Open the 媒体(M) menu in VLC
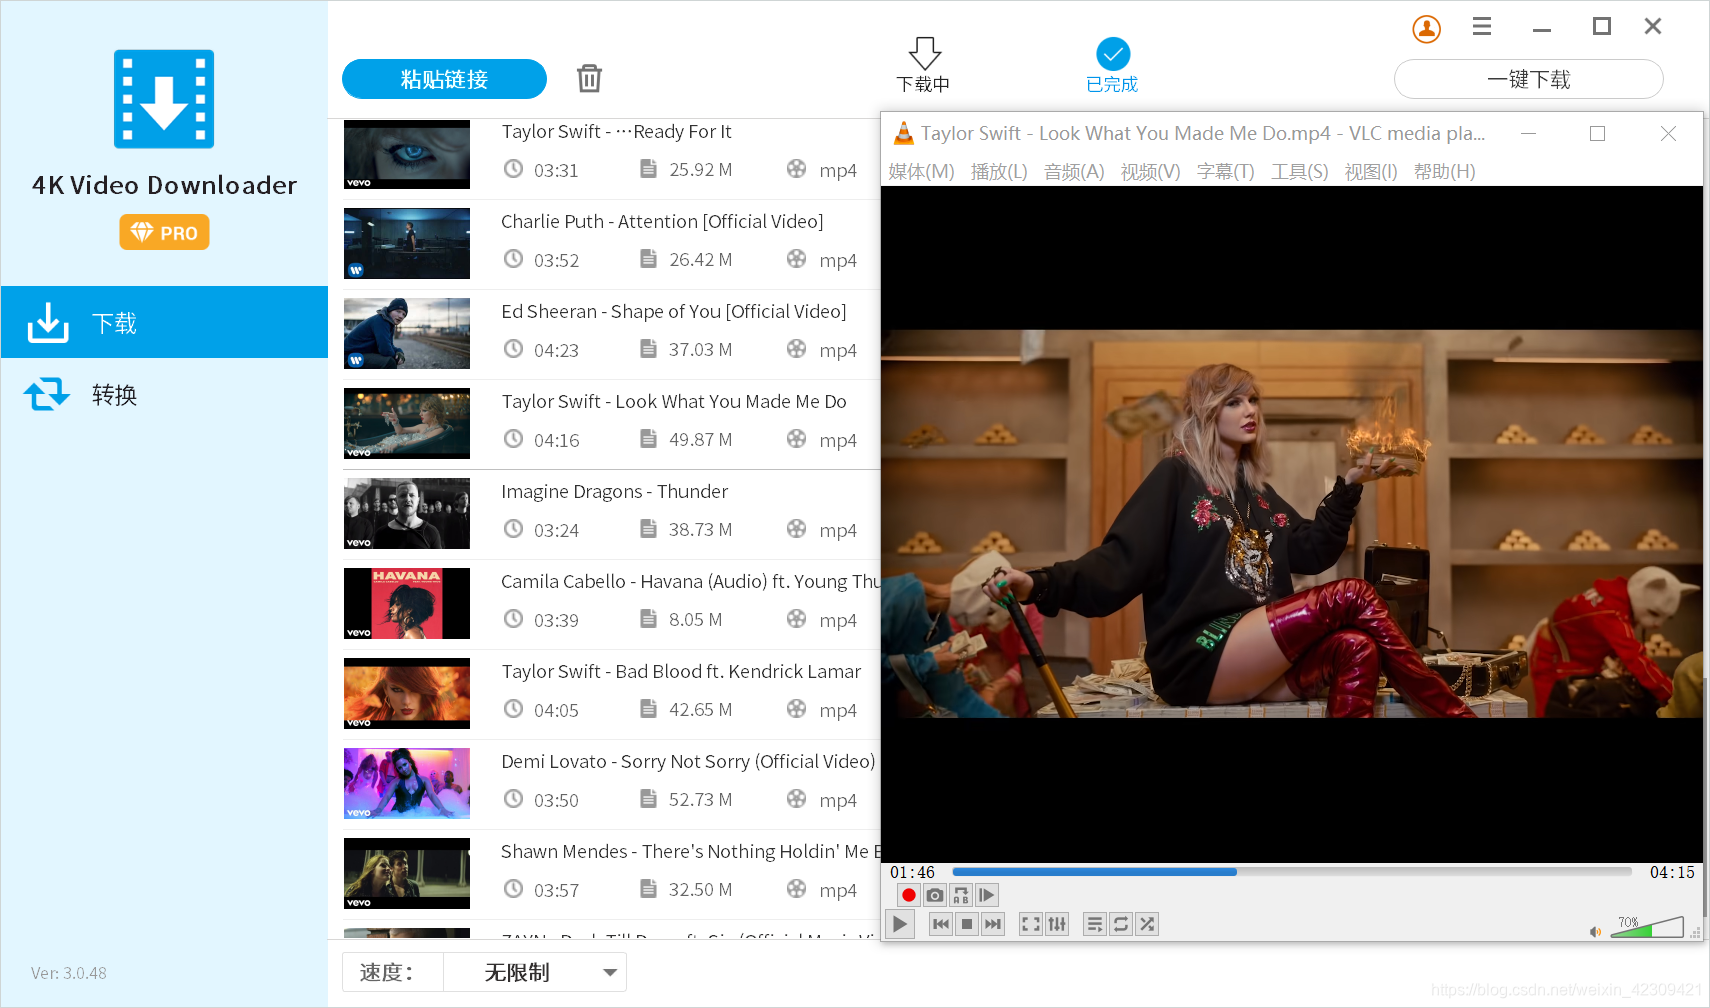Viewport: 1710px width, 1008px height. pyautogui.click(x=921, y=172)
